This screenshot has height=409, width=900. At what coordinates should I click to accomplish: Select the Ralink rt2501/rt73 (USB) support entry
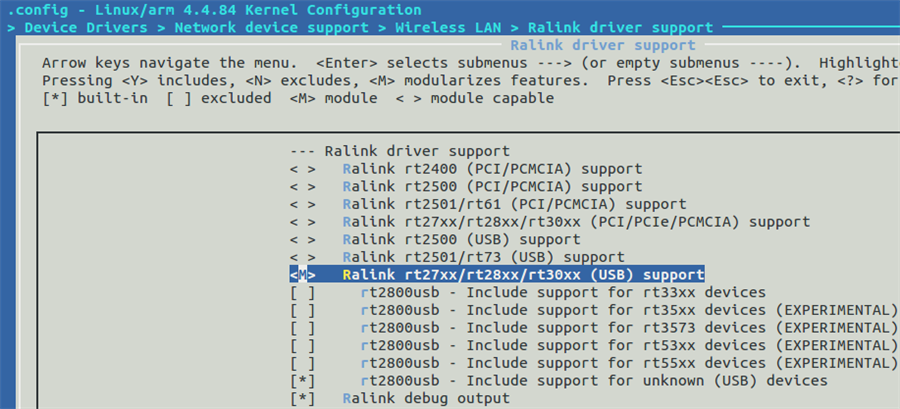483,257
